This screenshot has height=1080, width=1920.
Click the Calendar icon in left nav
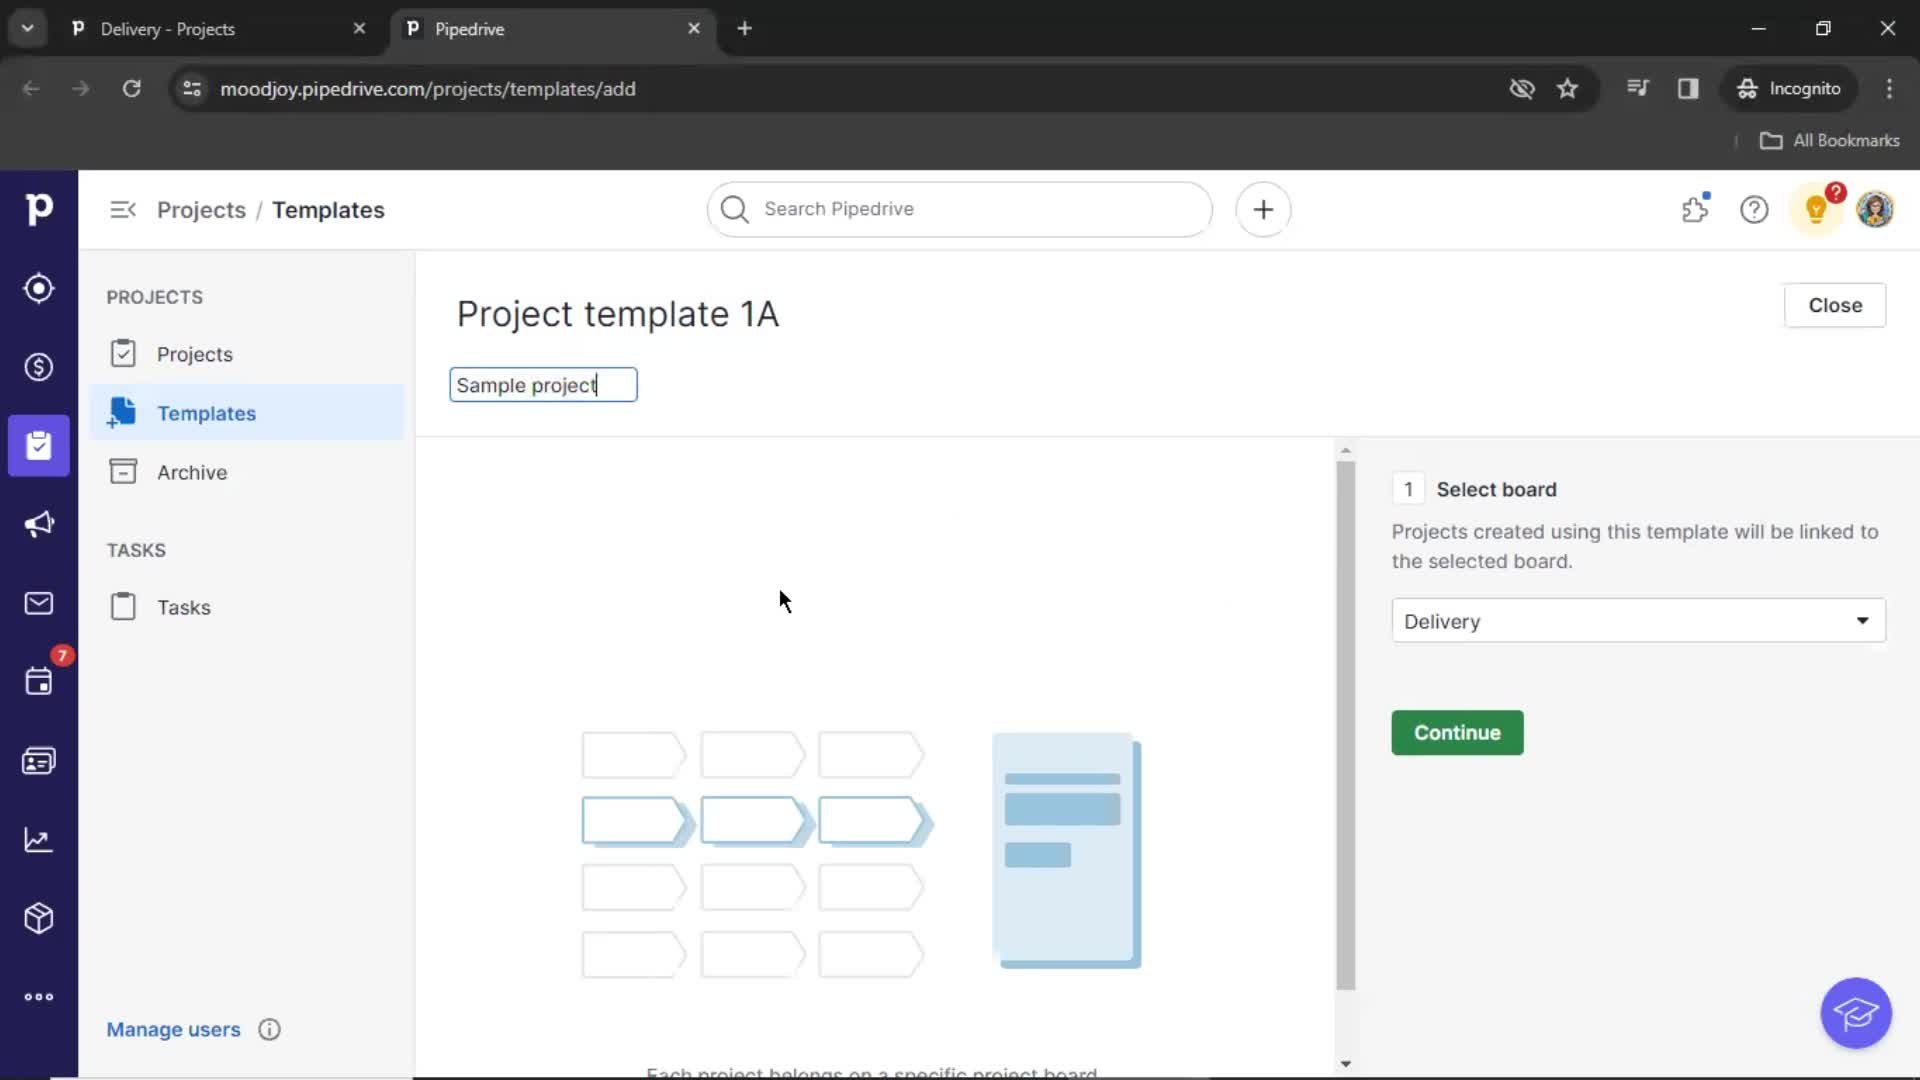click(38, 682)
